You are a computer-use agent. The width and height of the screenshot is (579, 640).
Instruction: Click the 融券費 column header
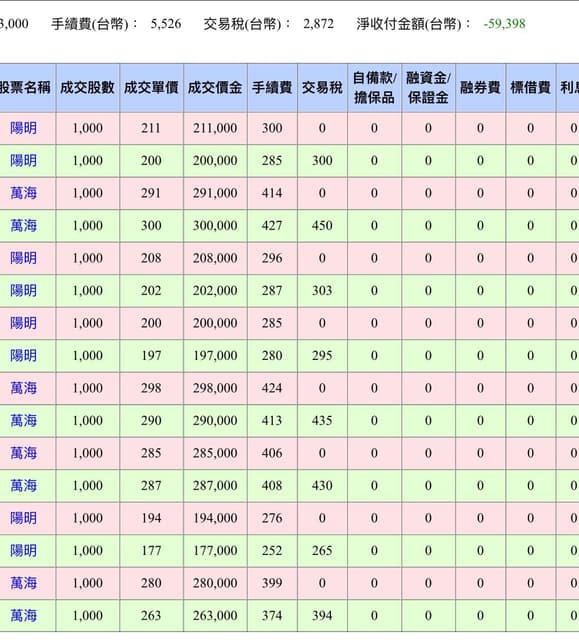pos(480,88)
